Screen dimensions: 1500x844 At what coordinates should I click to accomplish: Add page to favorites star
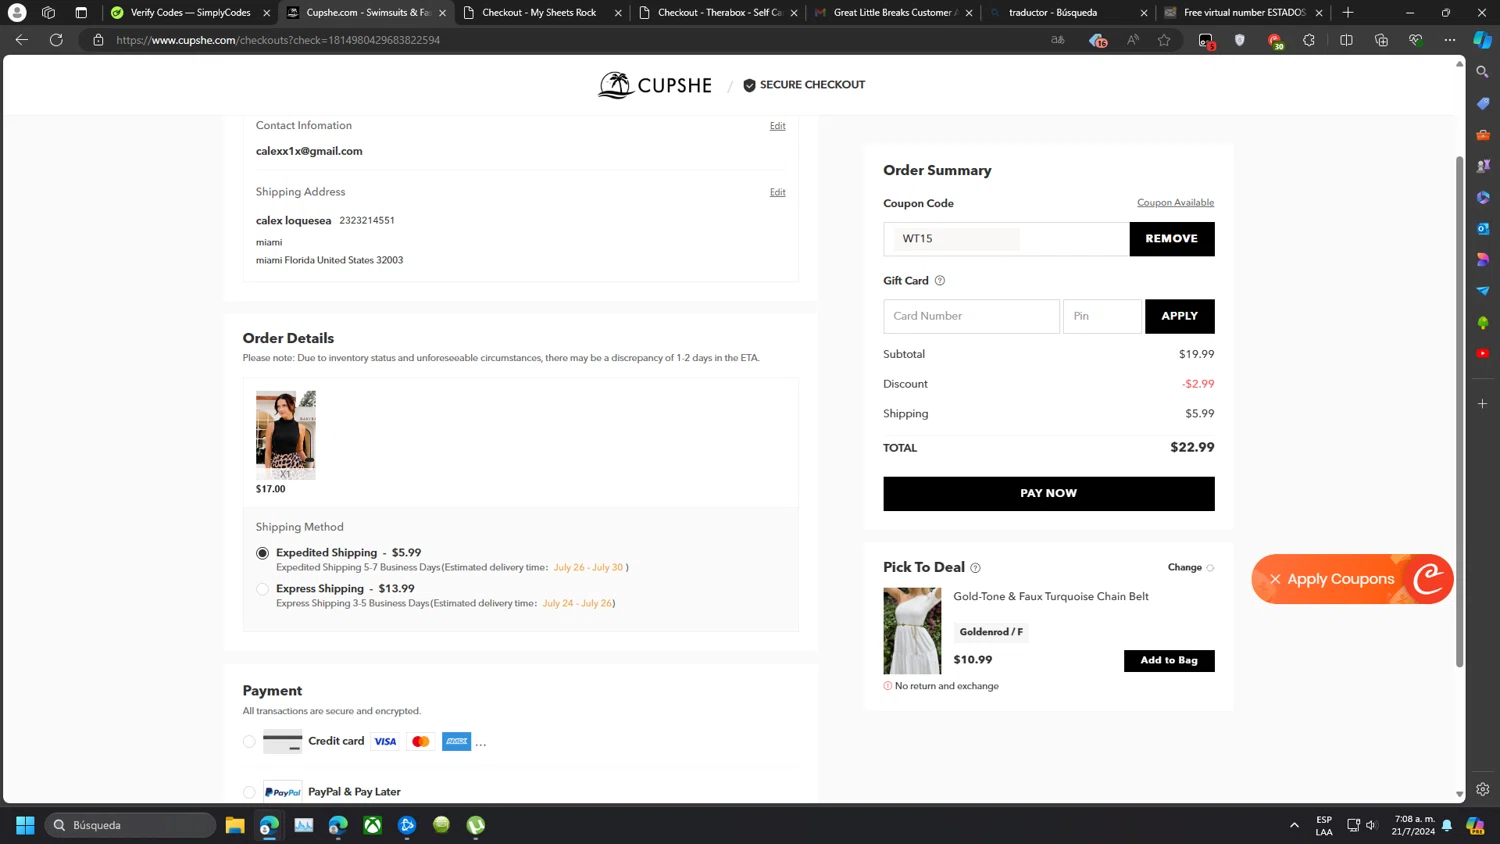(x=1164, y=40)
